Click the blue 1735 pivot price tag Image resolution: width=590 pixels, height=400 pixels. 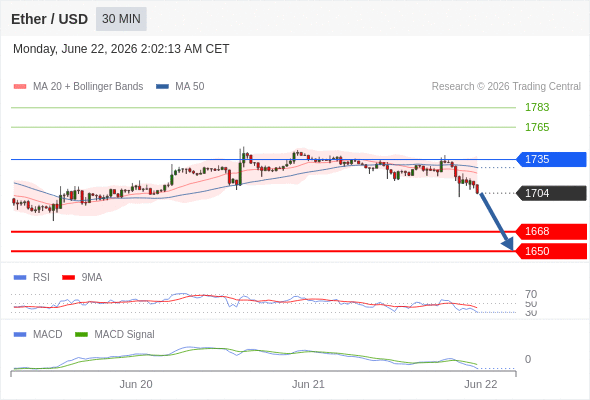click(551, 159)
